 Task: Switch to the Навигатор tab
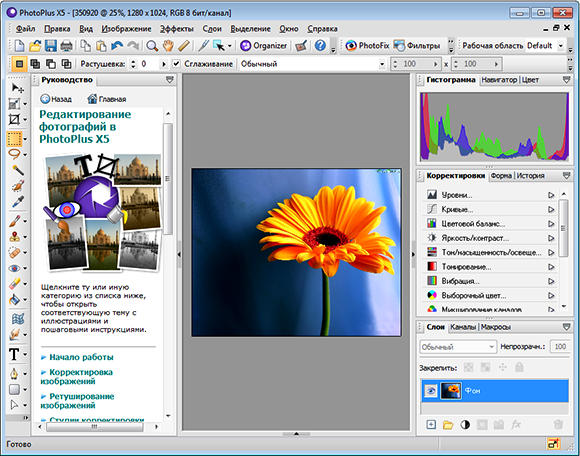coord(499,80)
